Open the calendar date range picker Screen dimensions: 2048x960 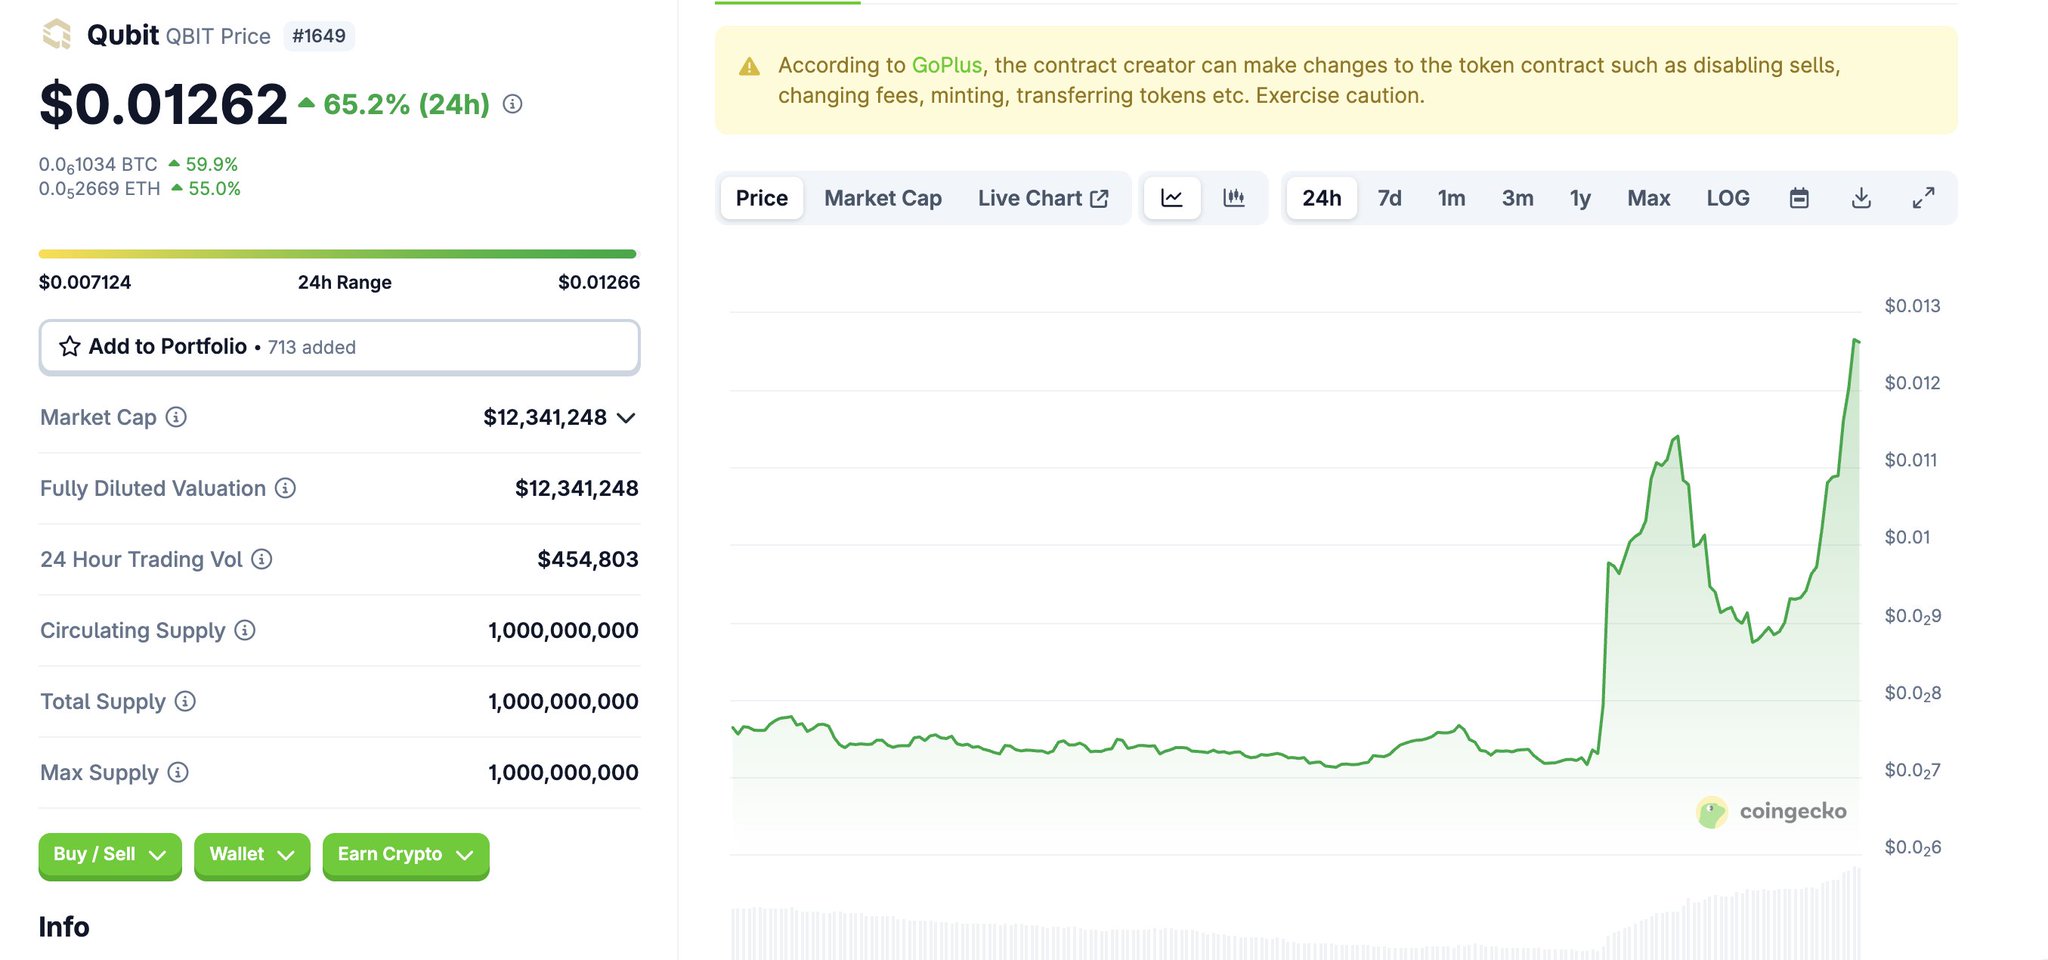point(1799,198)
